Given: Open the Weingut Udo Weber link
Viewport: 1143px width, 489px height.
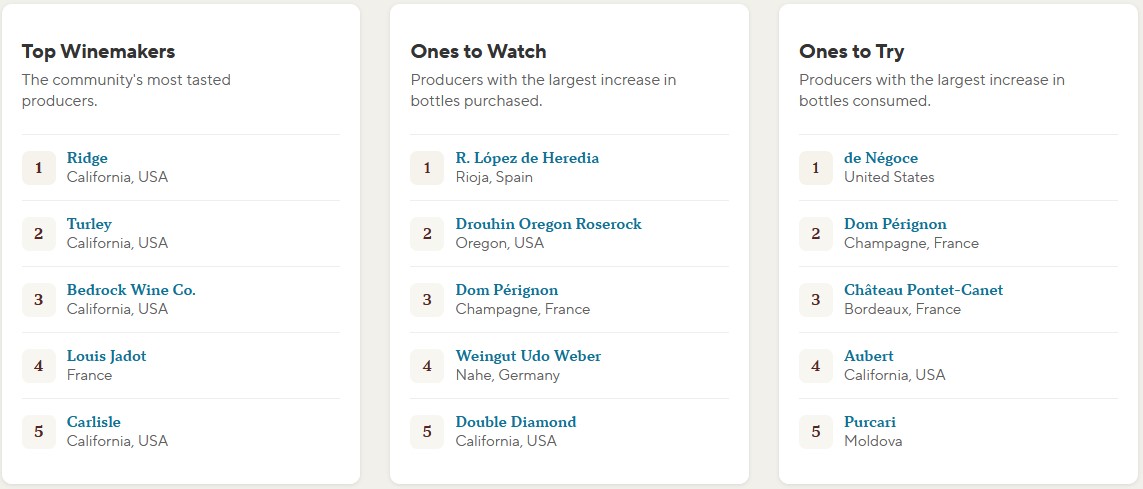Looking at the screenshot, I should 528,356.
